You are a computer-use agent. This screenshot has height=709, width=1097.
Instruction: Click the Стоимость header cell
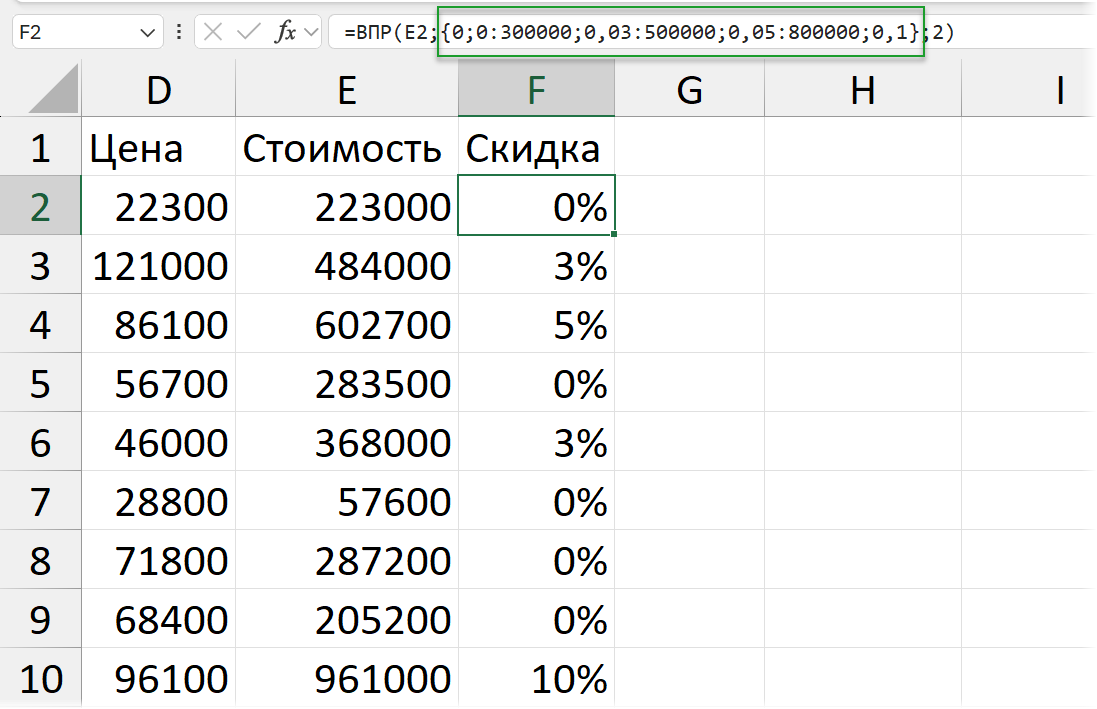347,147
